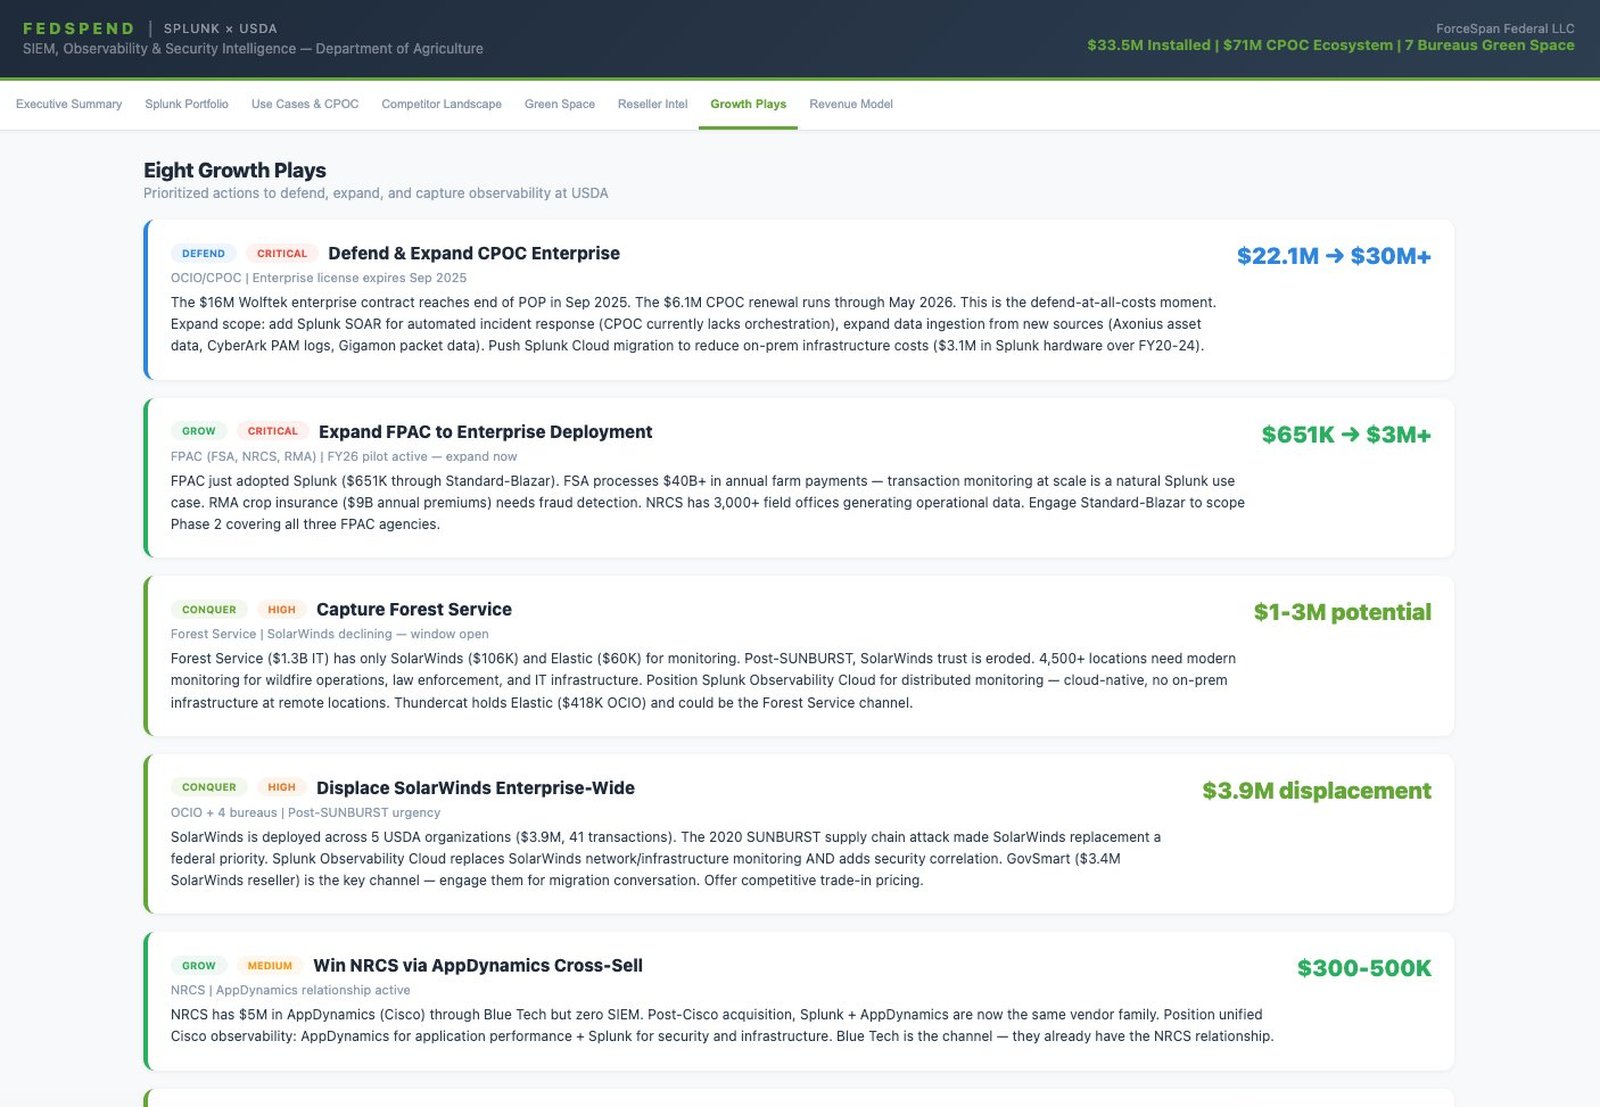Switch to the Revenue Model tab
Viewport: 1600px width, 1107px height.
pos(851,104)
